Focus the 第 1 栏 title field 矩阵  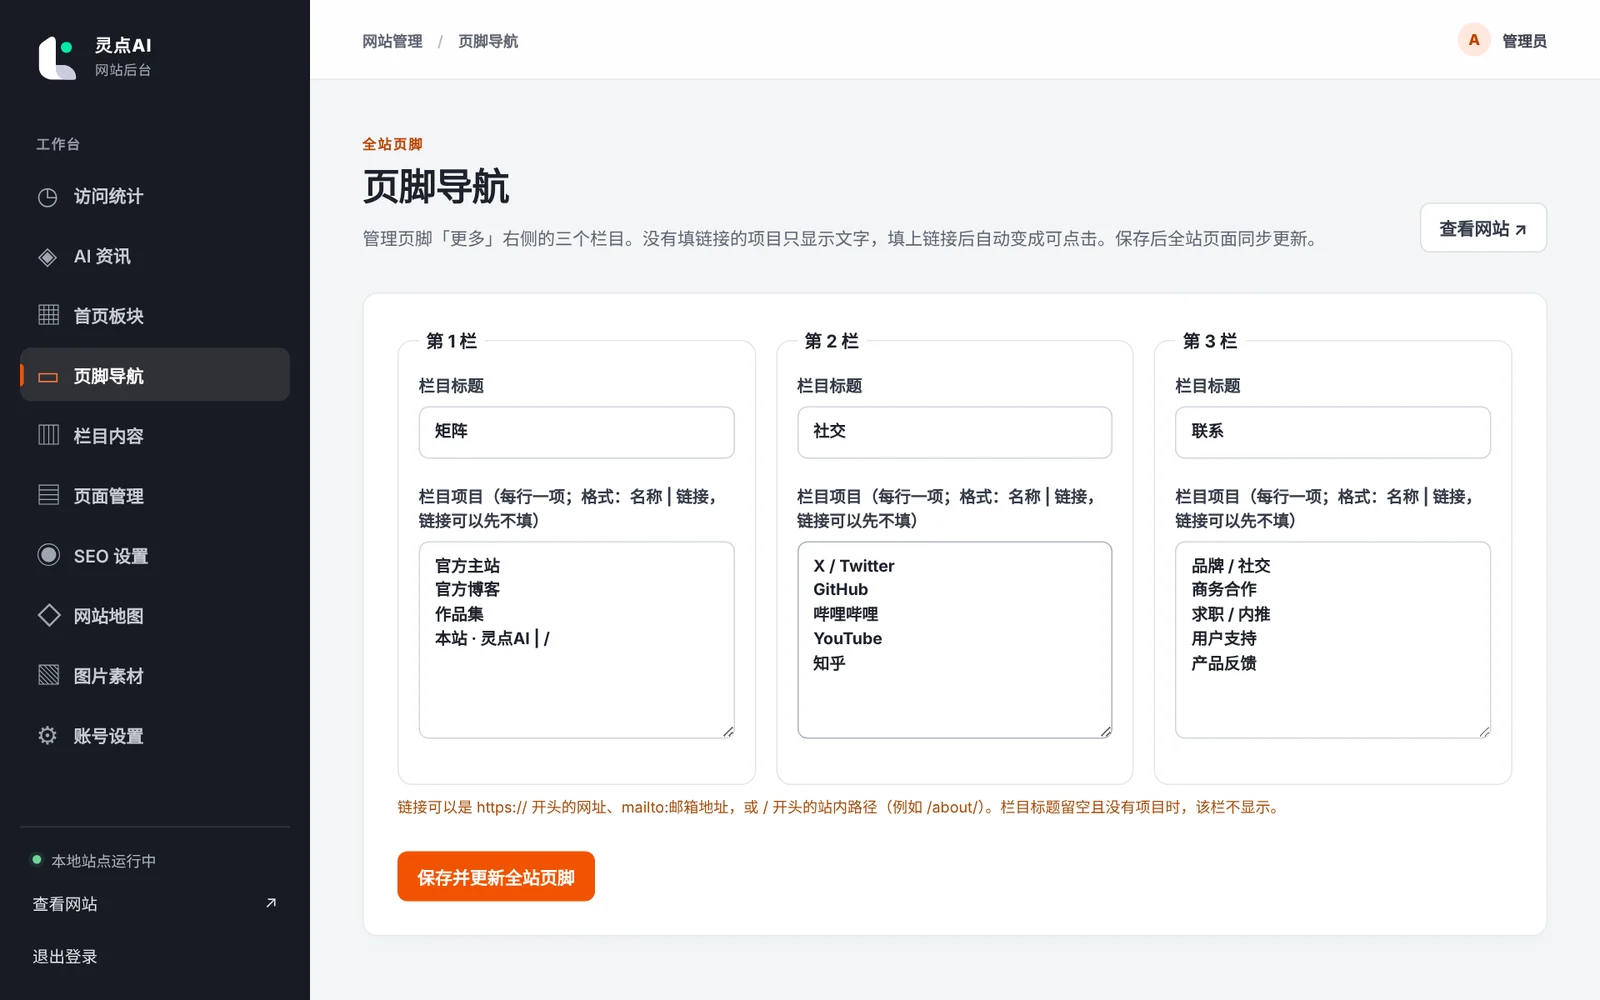click(576, 432)
